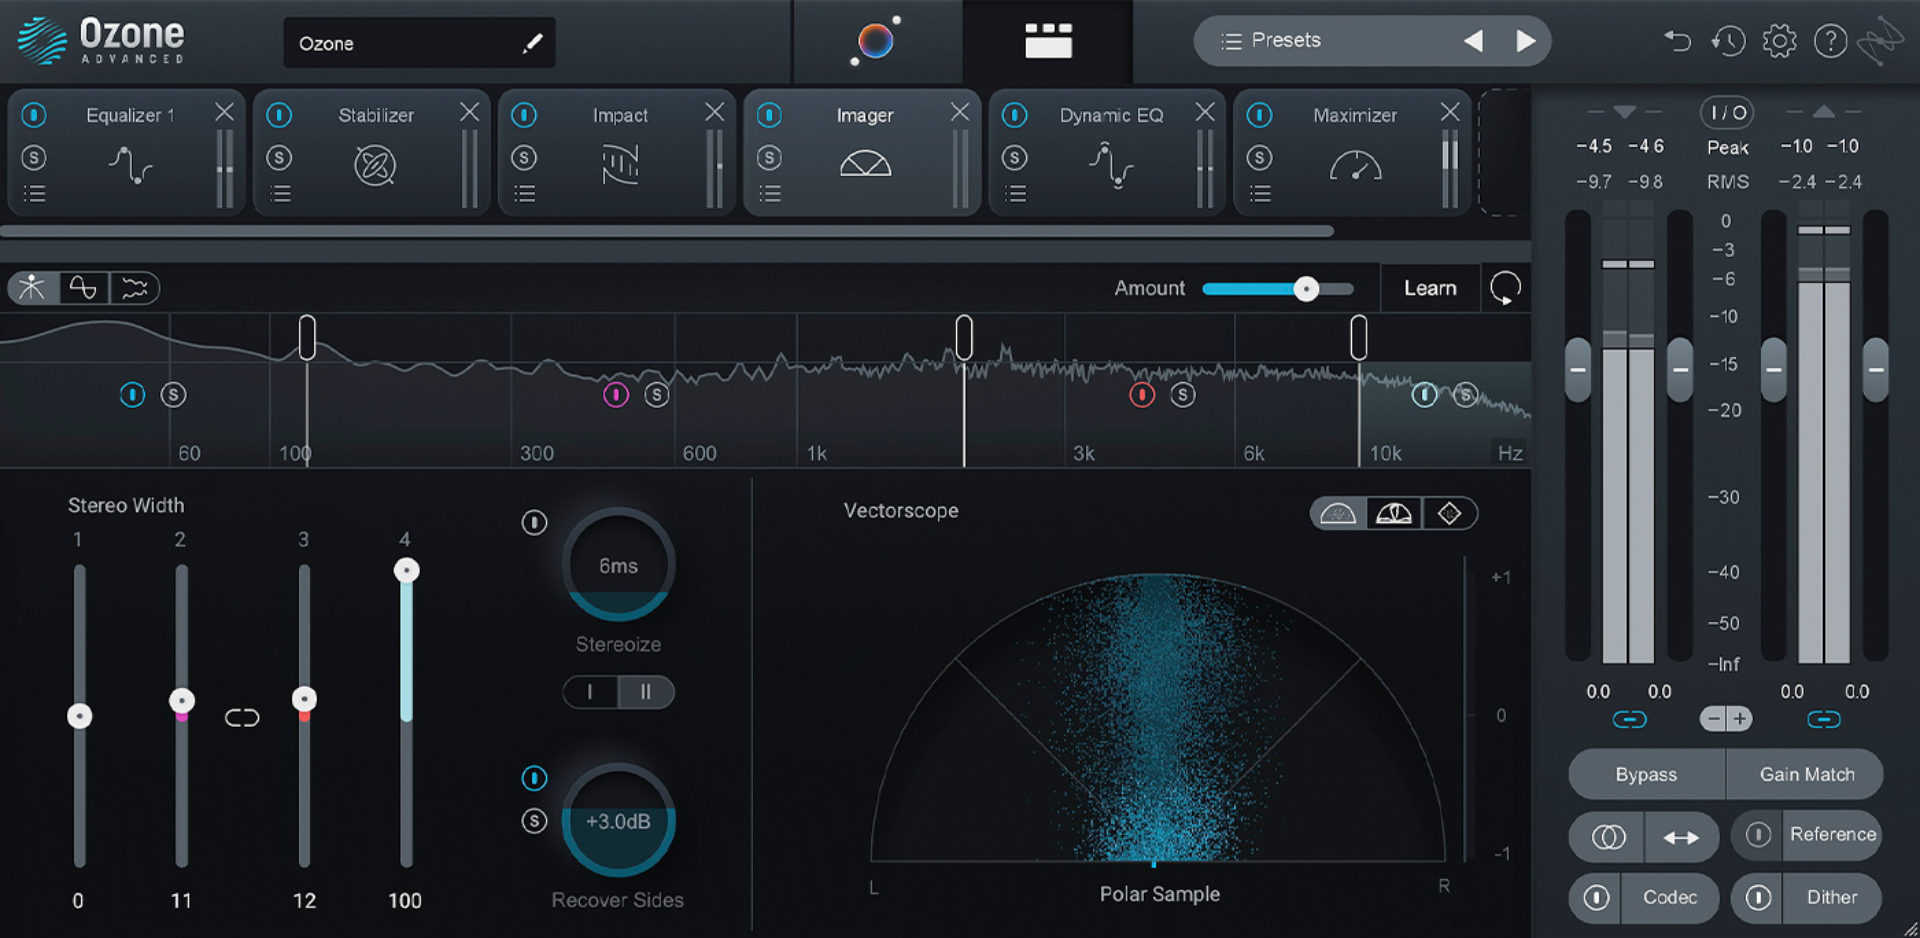The height and width of the screenshot is (938, 1920).
Task: Open the Equalizer 1 preset options list
Action: coord(35,193)
